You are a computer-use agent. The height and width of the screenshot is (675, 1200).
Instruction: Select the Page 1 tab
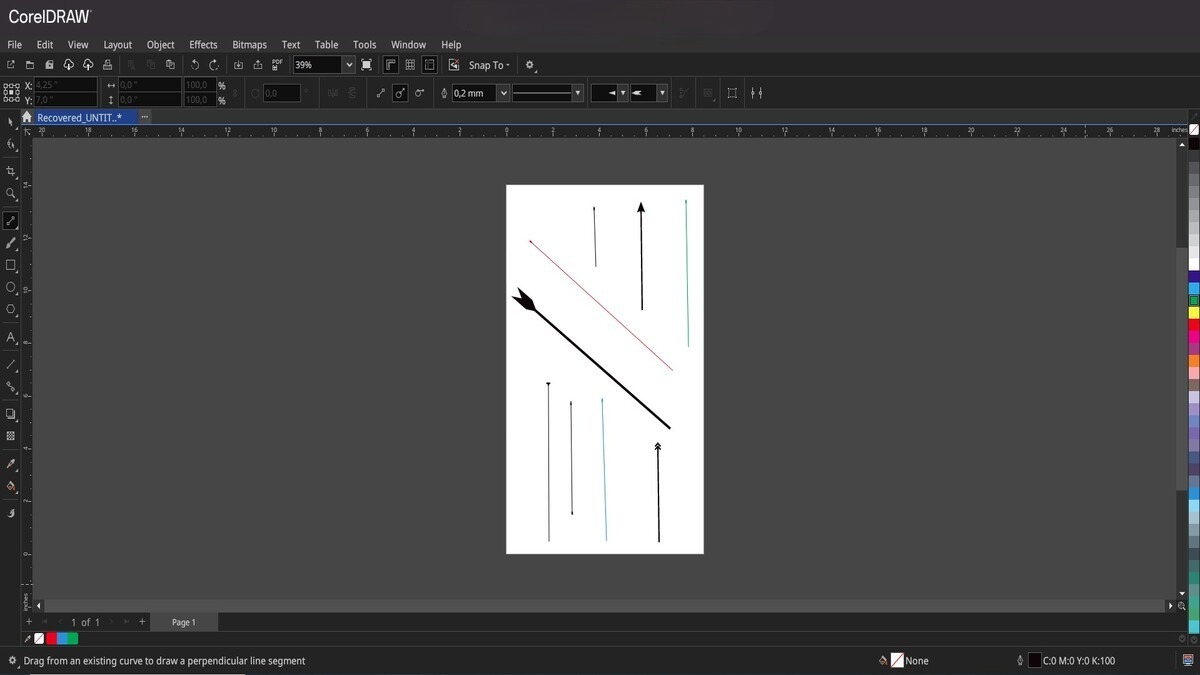pyautogui.click(x=183, y=622)
